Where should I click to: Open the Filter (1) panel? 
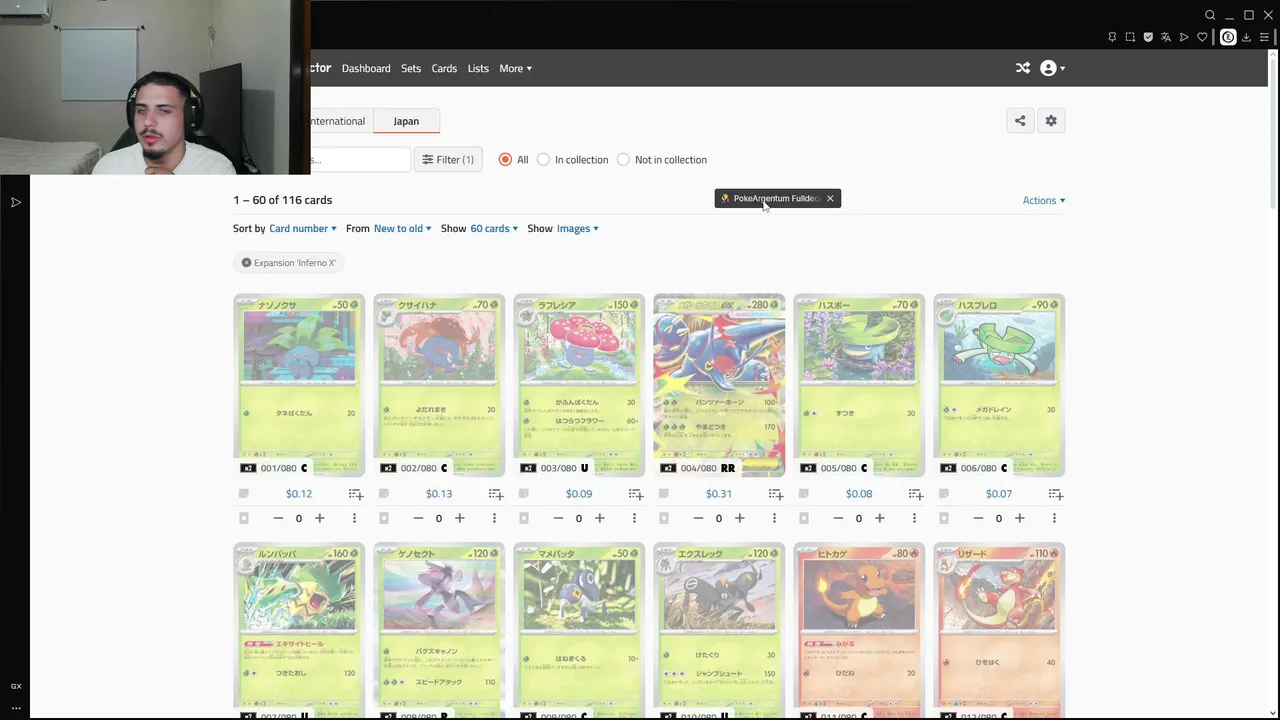[448, 160]
